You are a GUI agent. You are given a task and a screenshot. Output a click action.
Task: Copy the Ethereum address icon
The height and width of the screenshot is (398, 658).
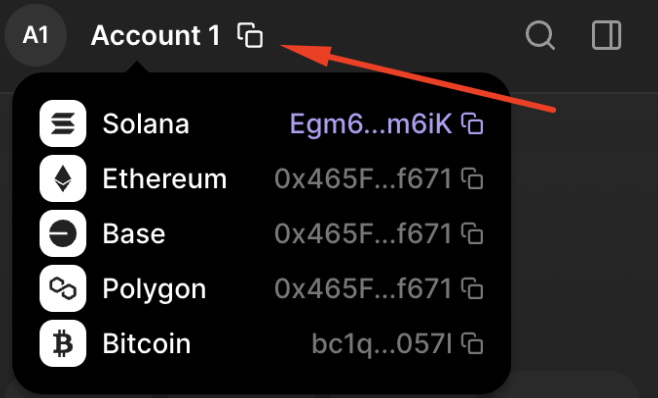pos(472,178)
